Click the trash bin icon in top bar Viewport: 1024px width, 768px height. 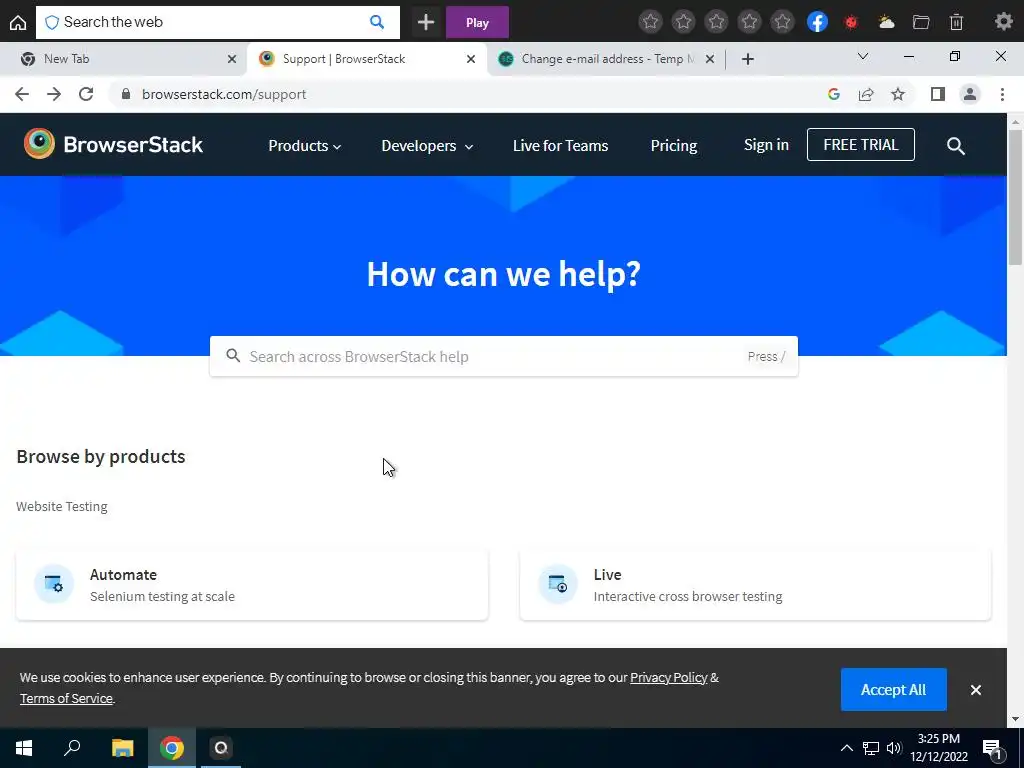(956, 23)
